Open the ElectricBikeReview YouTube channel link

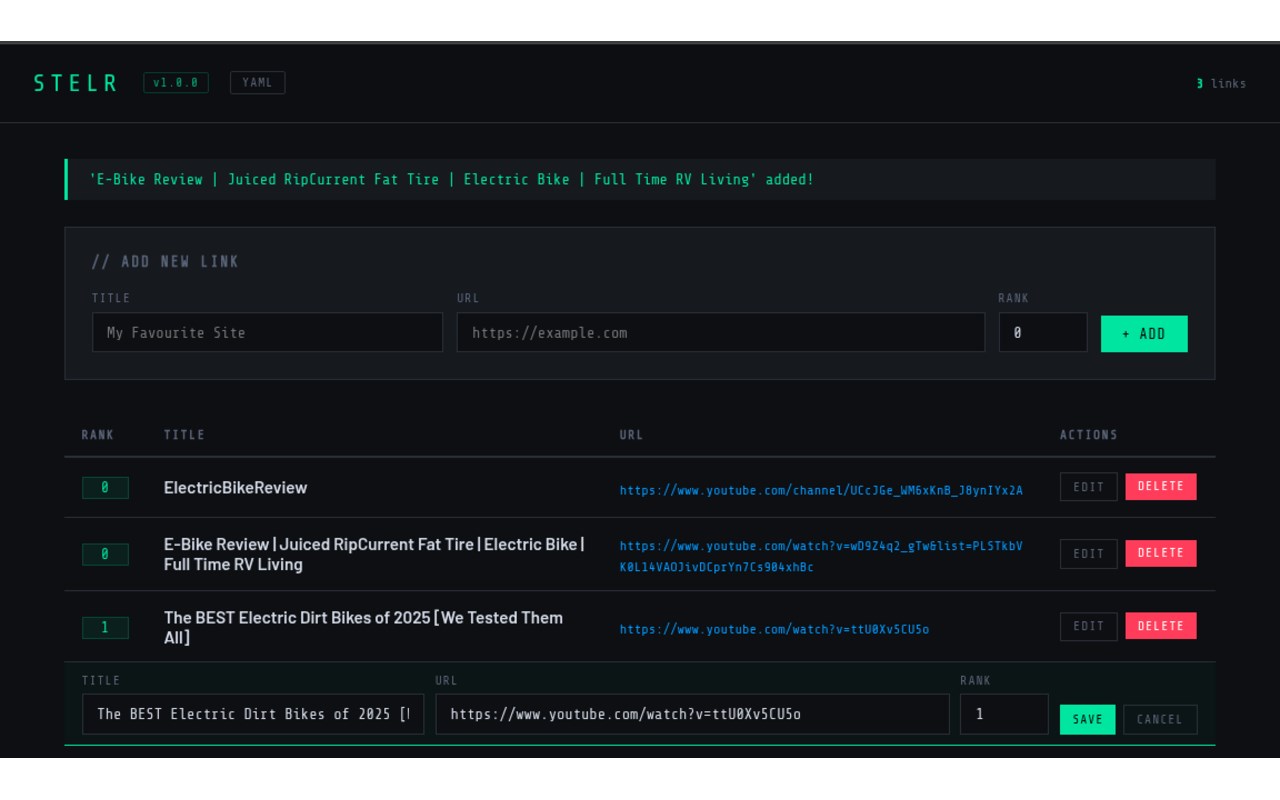tap(821, 490)
